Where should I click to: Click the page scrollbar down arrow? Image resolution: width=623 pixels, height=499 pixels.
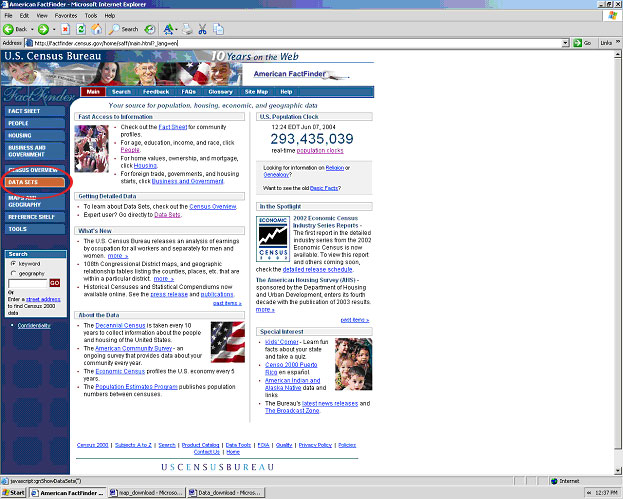tap(618, 471)
